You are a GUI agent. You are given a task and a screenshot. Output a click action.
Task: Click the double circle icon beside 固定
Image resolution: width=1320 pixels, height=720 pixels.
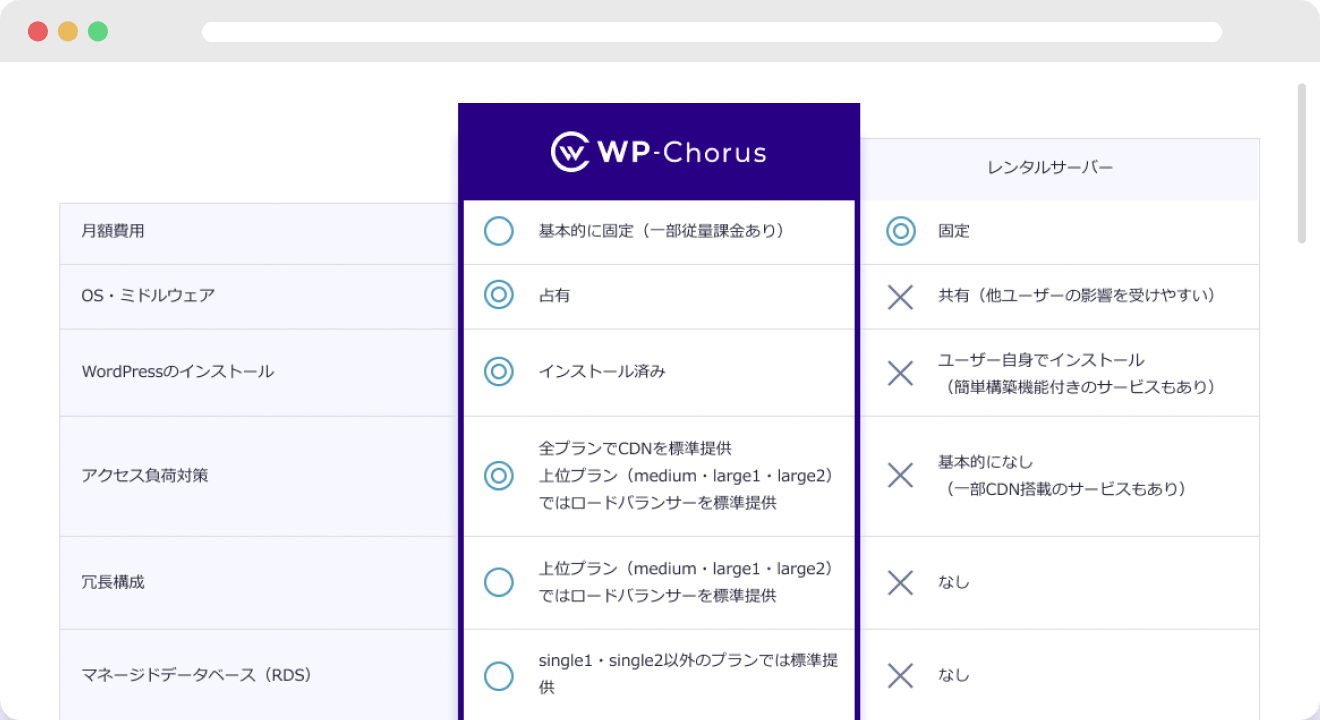click(x=900, y=231)
